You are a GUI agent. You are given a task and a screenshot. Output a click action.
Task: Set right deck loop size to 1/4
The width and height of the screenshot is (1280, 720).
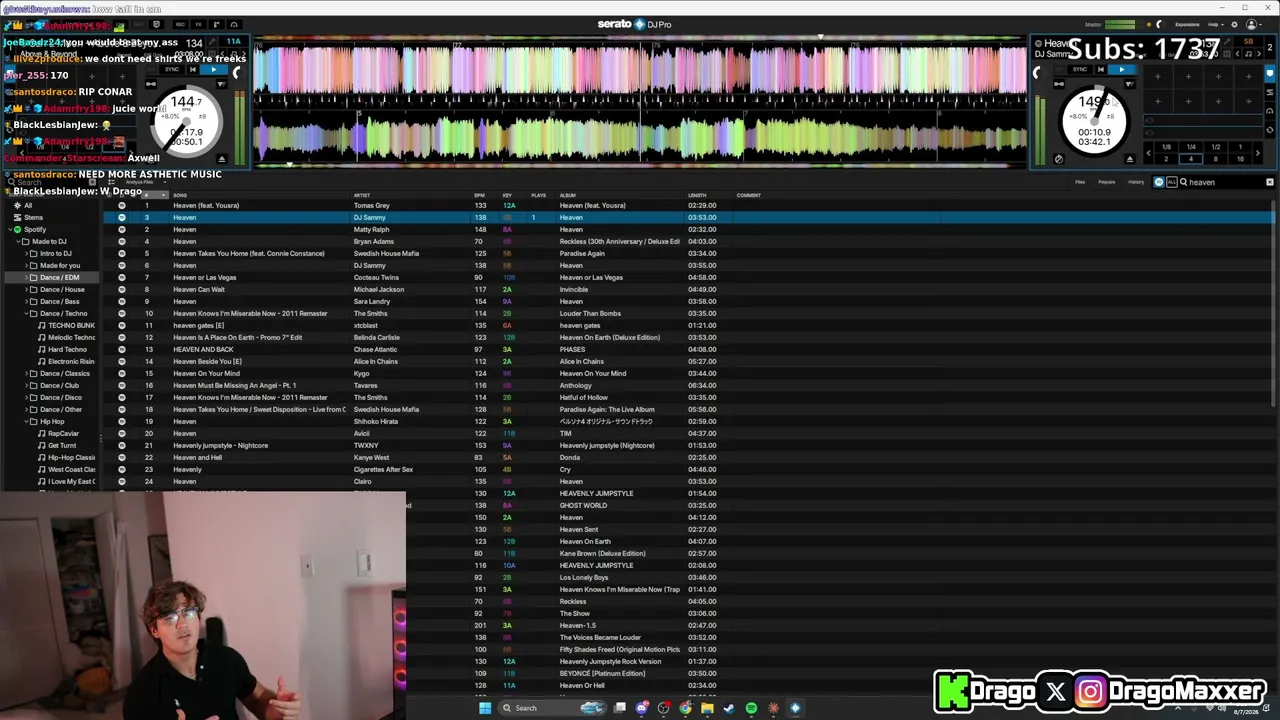(1191, 147)
